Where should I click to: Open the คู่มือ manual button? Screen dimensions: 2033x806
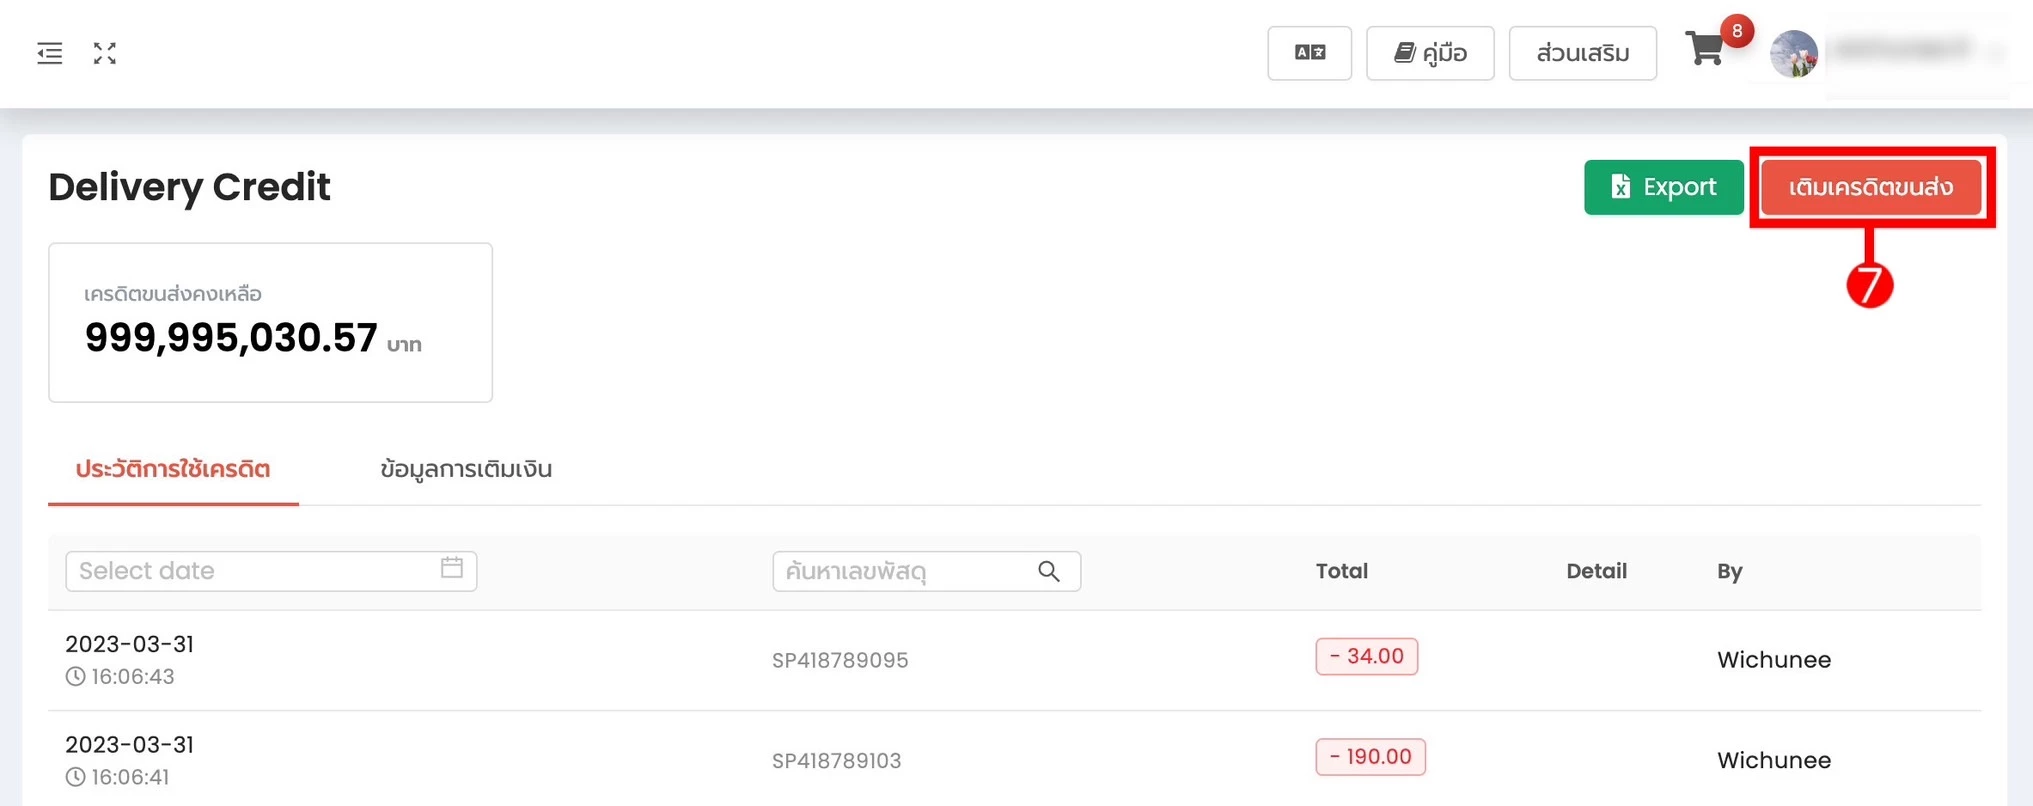click(x=1430, y=53)
